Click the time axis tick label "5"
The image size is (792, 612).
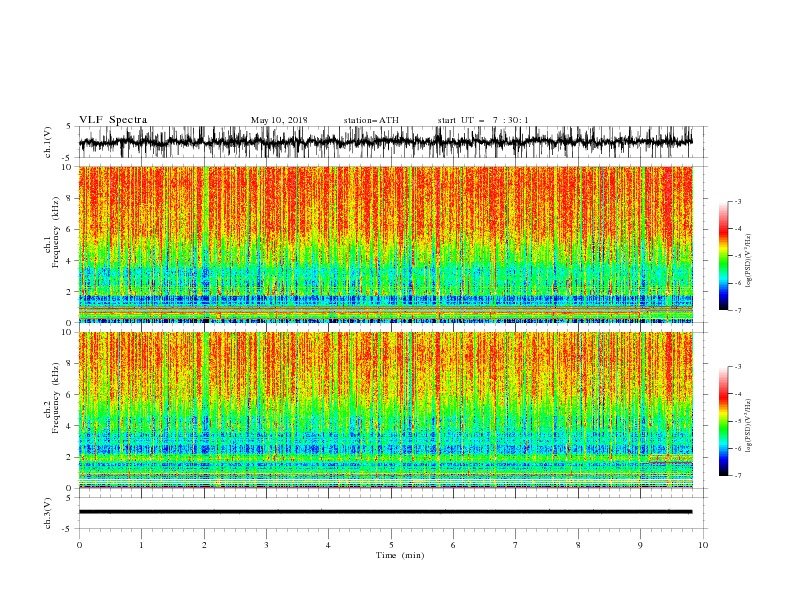tap(391, 545)
